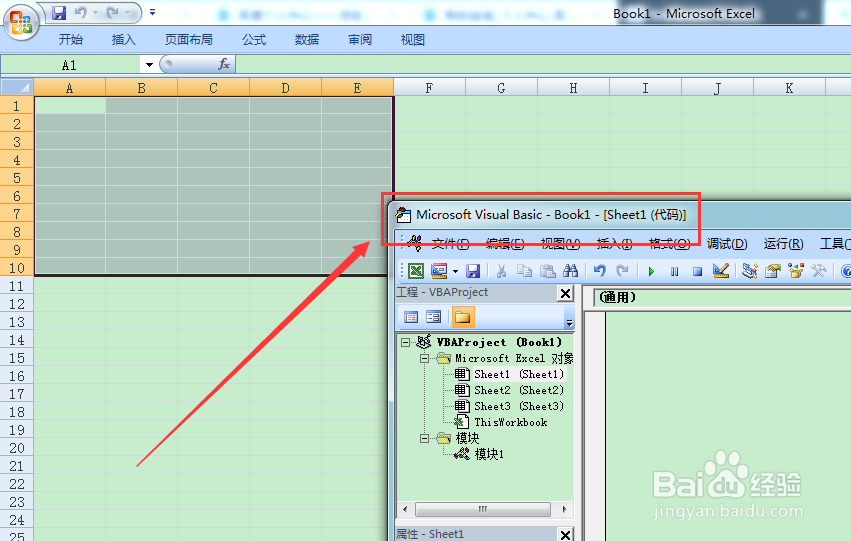Click project tree horizontal scrollbar thumb
The image size is (851, 541).
[x=482, y=510]
